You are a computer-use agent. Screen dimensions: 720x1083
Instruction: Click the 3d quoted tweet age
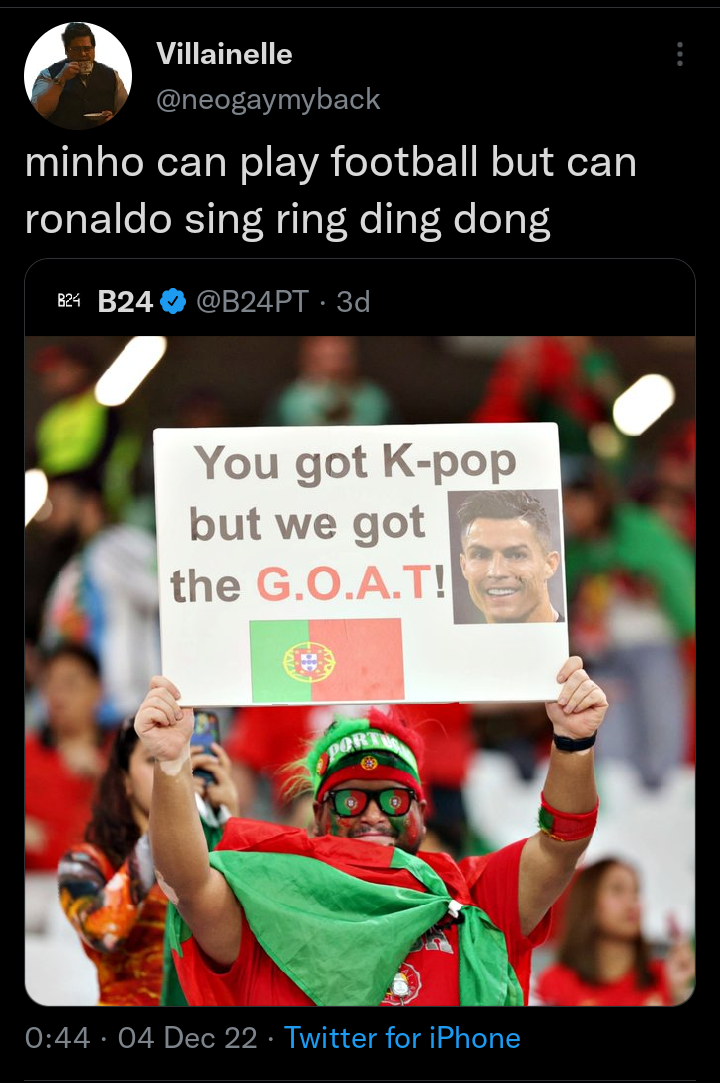tap(353, 301)
